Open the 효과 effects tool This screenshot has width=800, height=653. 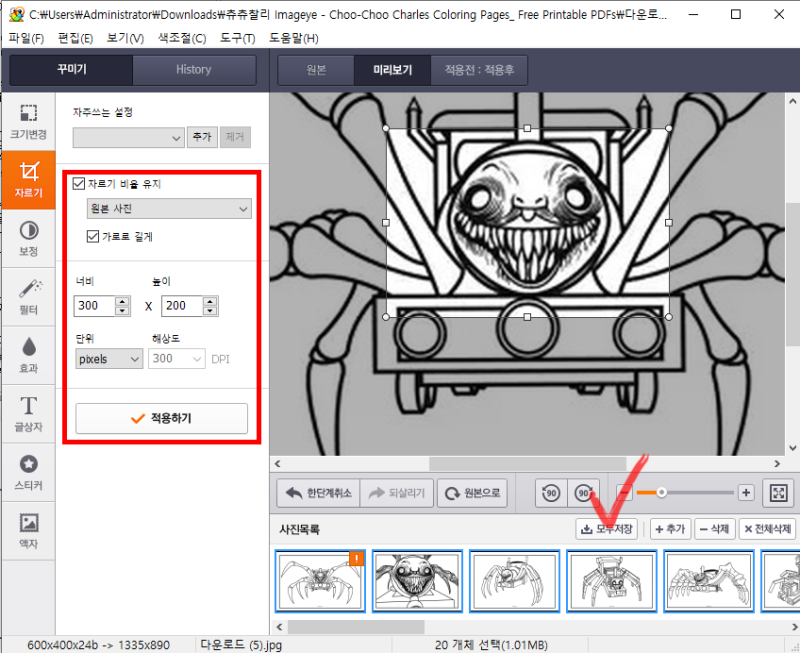(29, 355)
